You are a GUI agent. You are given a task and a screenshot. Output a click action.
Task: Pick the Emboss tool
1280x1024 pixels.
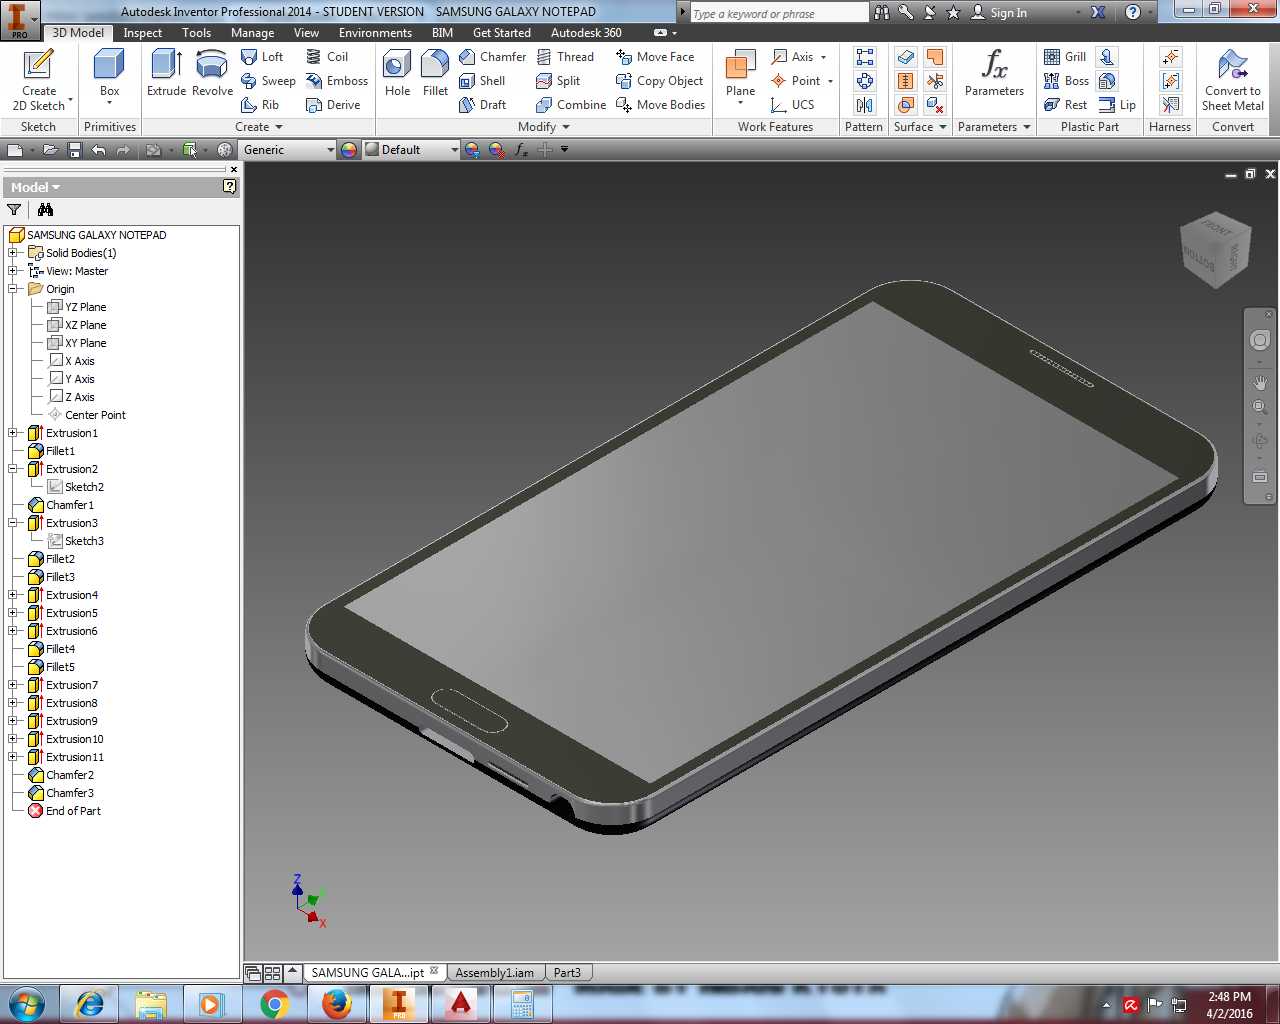pyautogui.click(x=337, y=81)
